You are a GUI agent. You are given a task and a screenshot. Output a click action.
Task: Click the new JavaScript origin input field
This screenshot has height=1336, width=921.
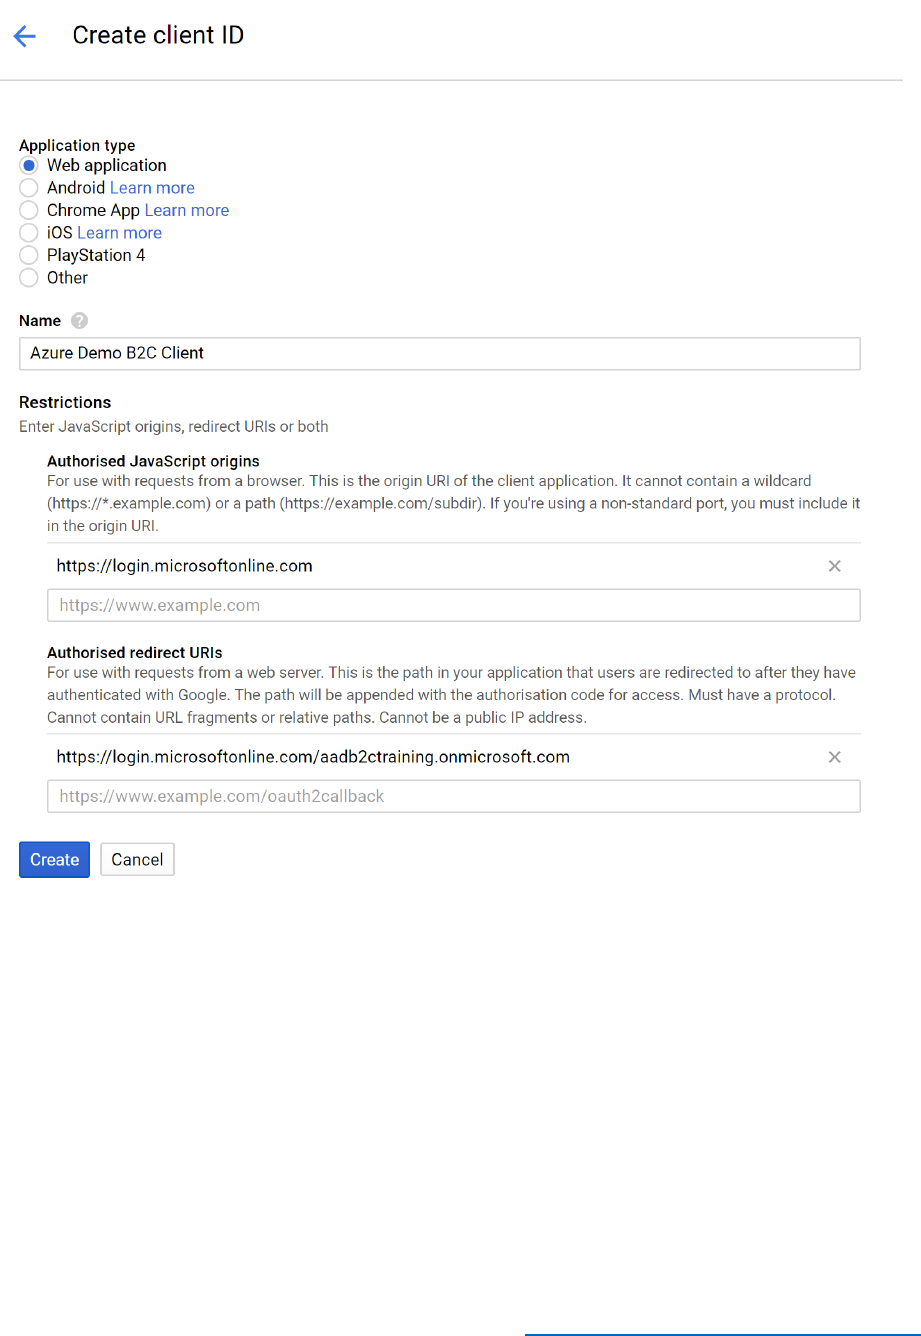[453, 605]
